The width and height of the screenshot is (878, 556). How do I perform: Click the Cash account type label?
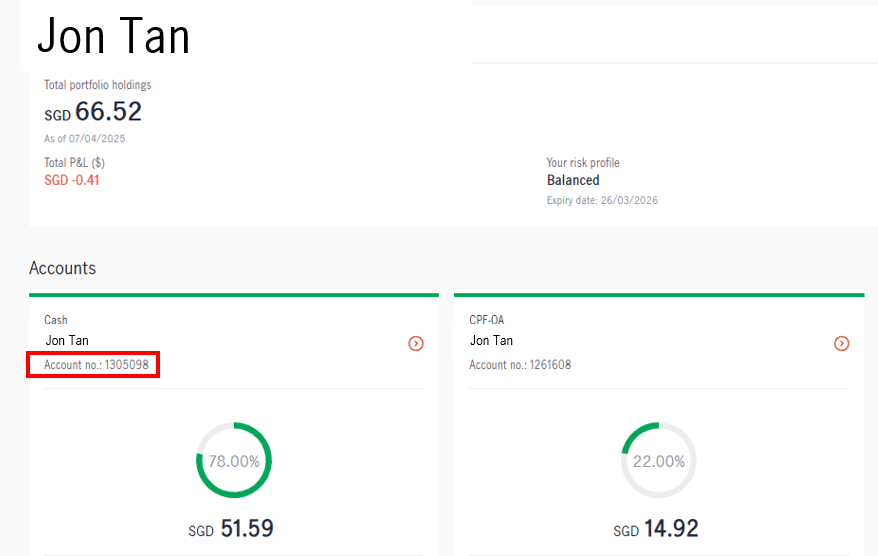coord(55,320)
